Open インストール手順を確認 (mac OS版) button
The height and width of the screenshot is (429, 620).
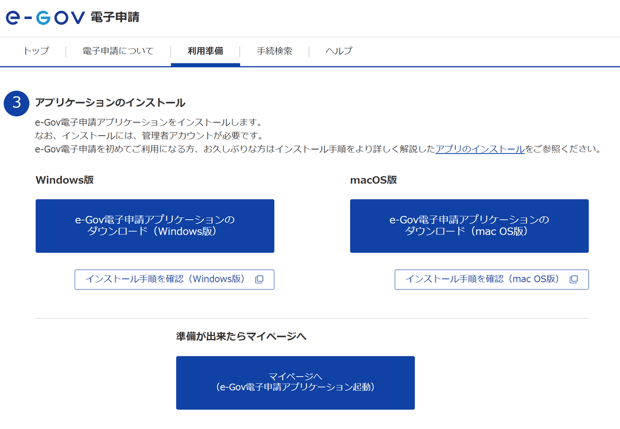coord(491,280)
